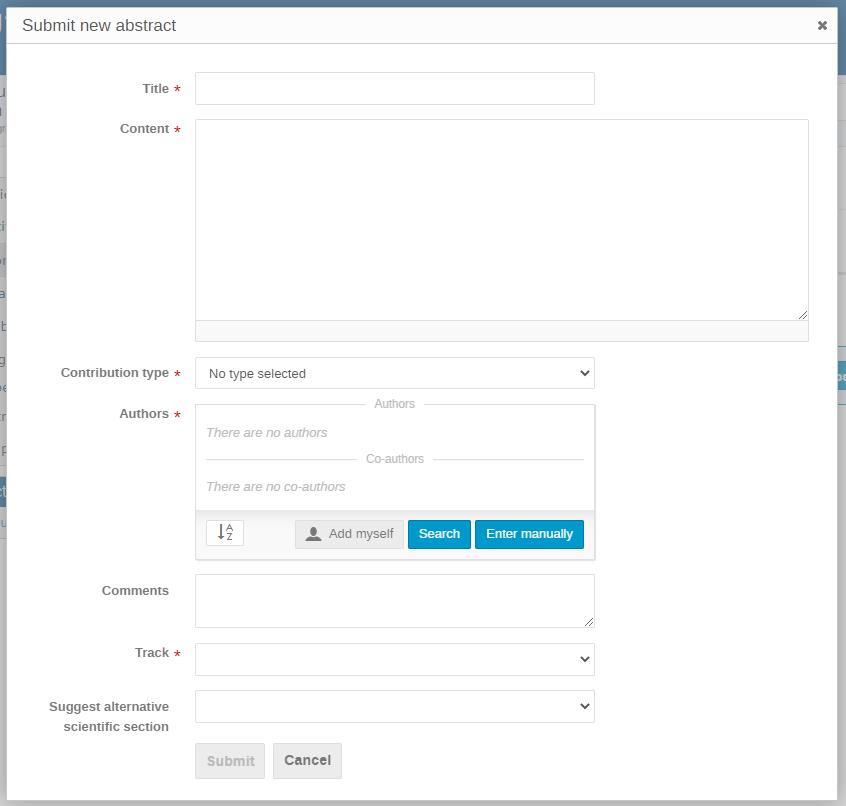846x806 pixels.
Task: Click inside the Content text area
Action: click(x=501, y=220)
